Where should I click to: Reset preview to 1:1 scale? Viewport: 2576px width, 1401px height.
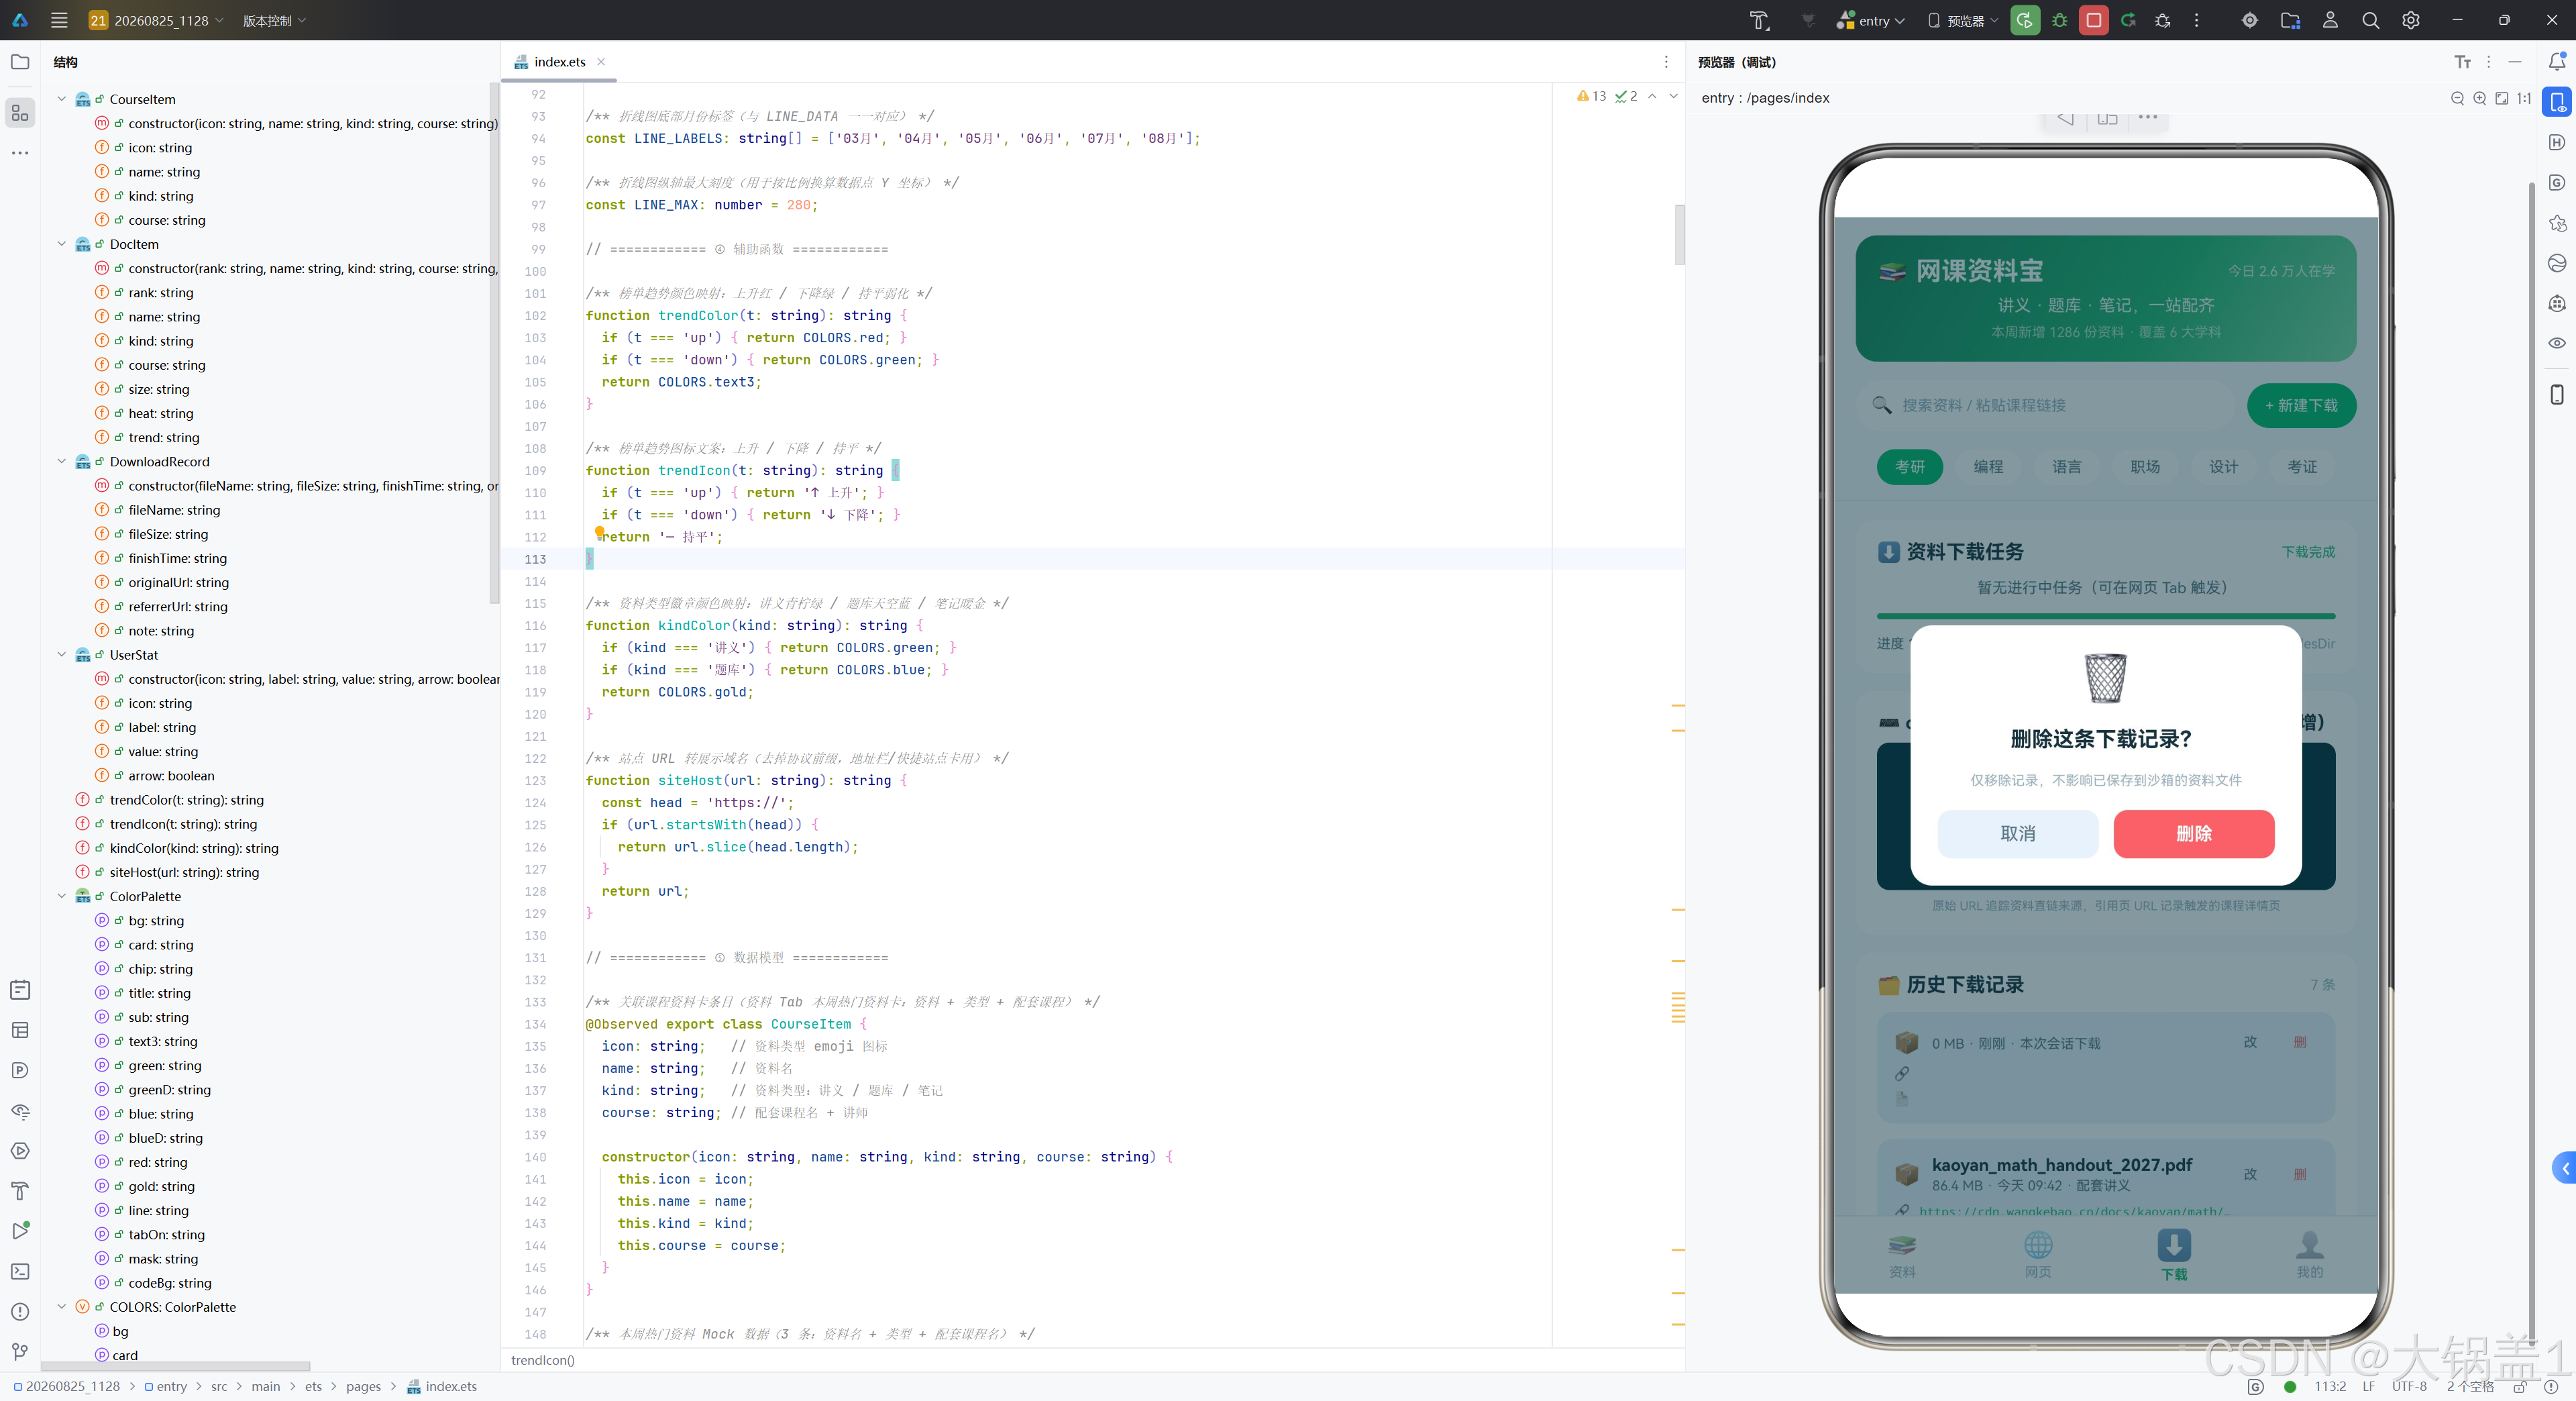point(2524,98)
